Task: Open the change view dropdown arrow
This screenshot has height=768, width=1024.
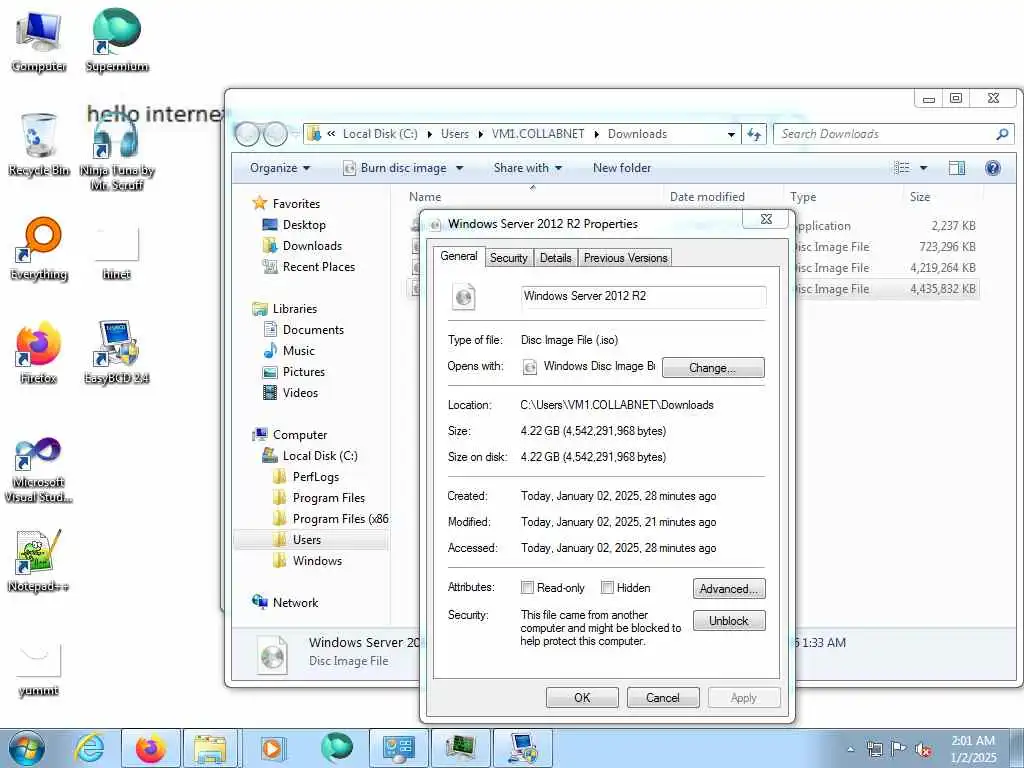Action: (x=923, y=168)
